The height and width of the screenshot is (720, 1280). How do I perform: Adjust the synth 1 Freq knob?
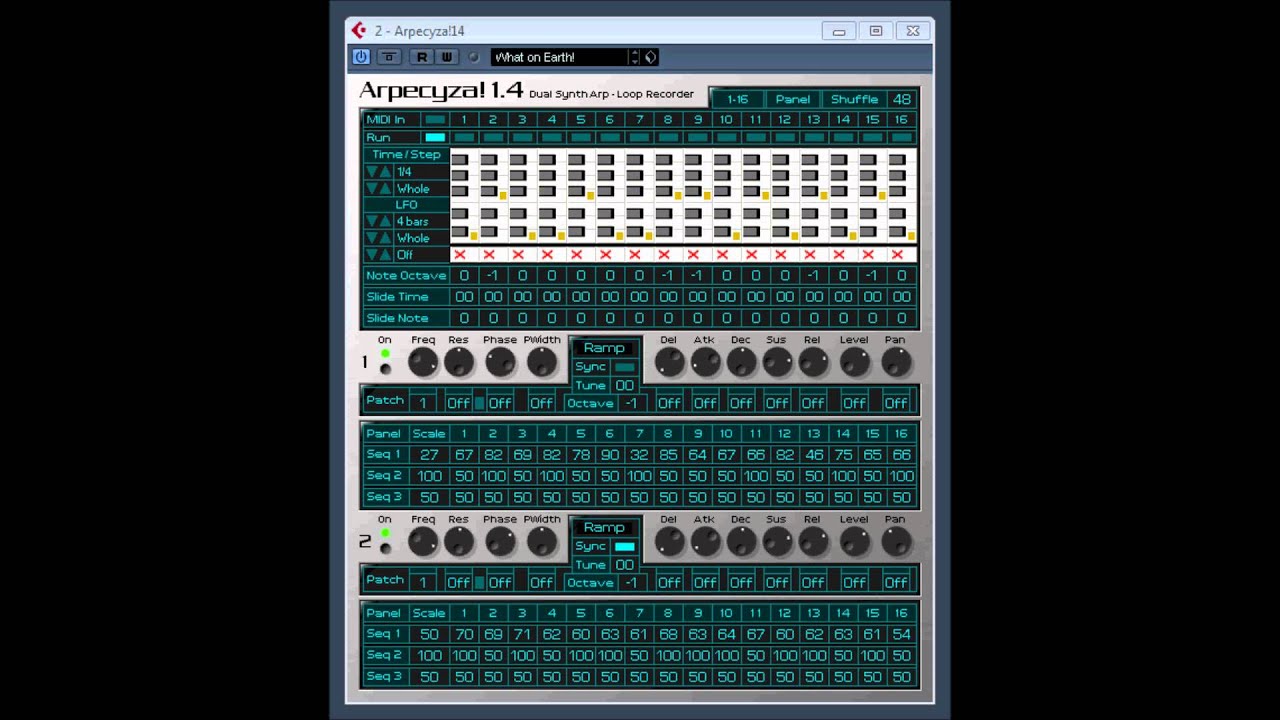(423, 363)
